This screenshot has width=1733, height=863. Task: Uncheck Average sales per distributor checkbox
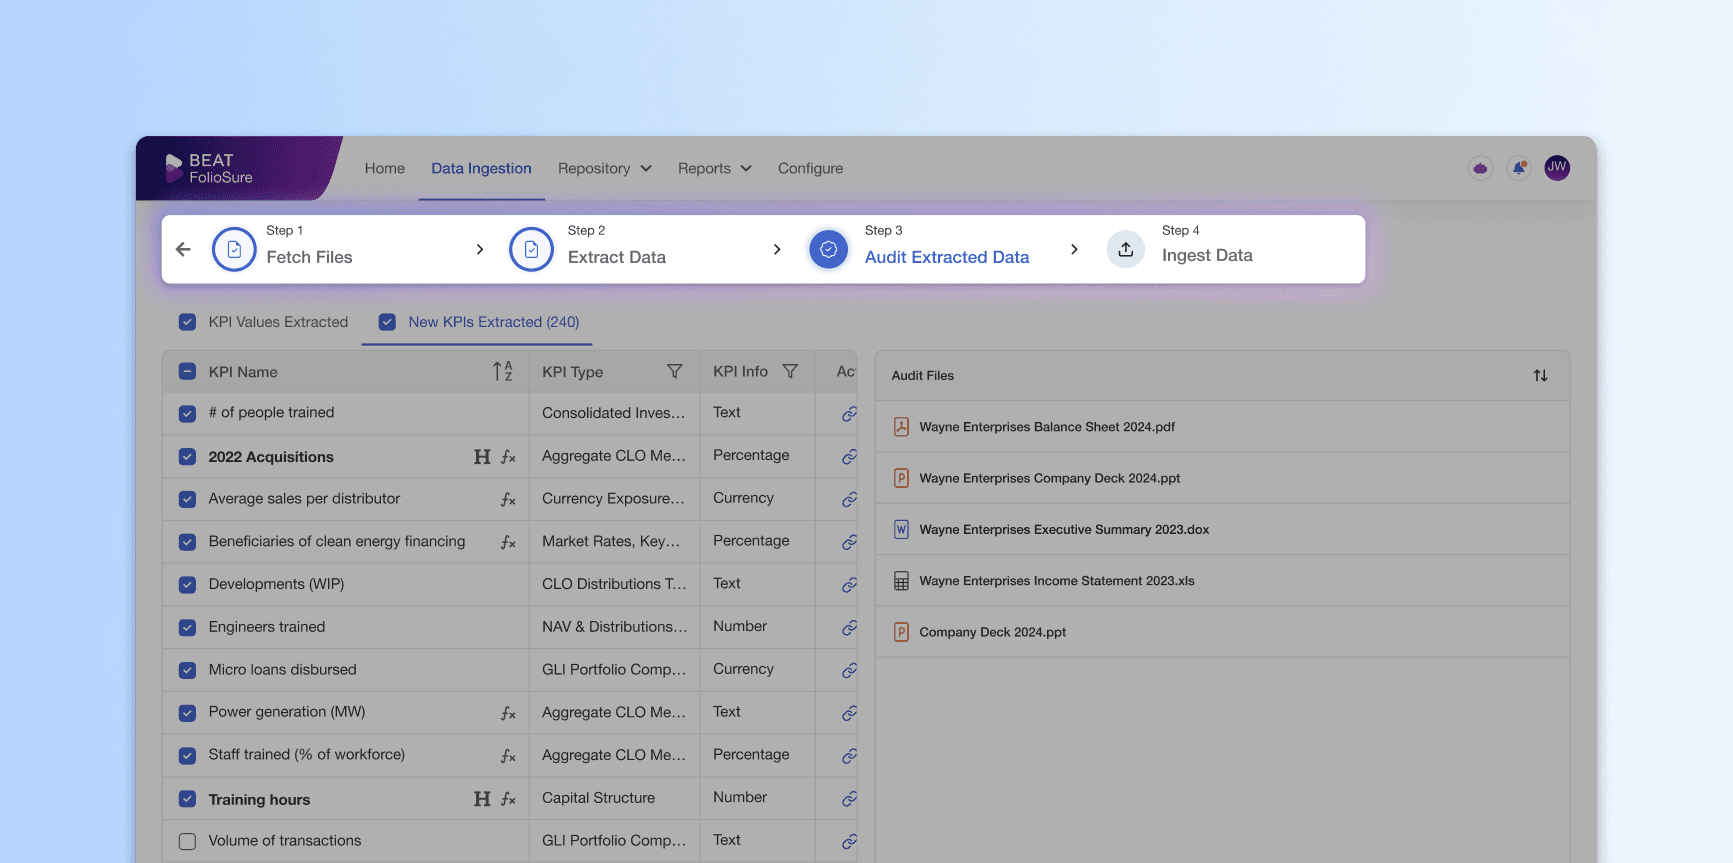pos(187,499)
